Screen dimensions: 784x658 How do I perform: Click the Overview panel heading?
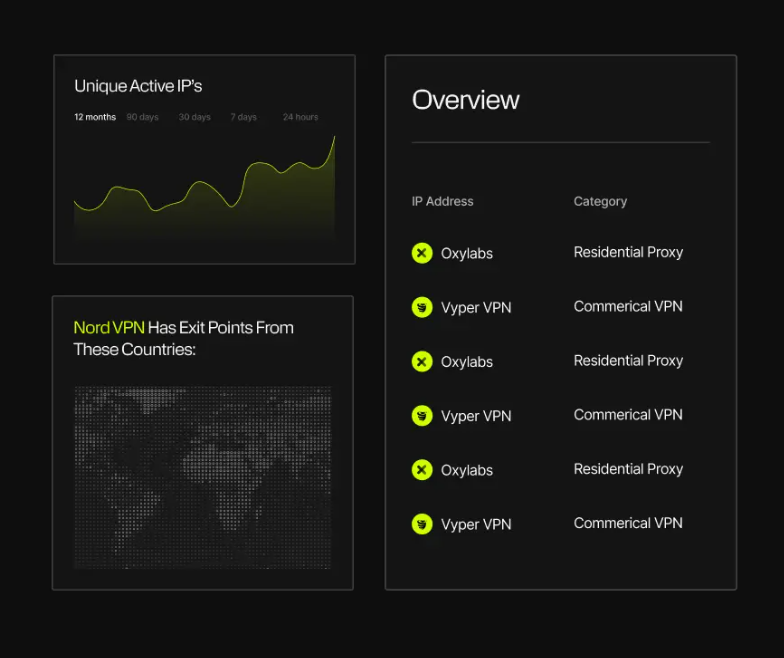pyautogui.click(x=465, y=100)
